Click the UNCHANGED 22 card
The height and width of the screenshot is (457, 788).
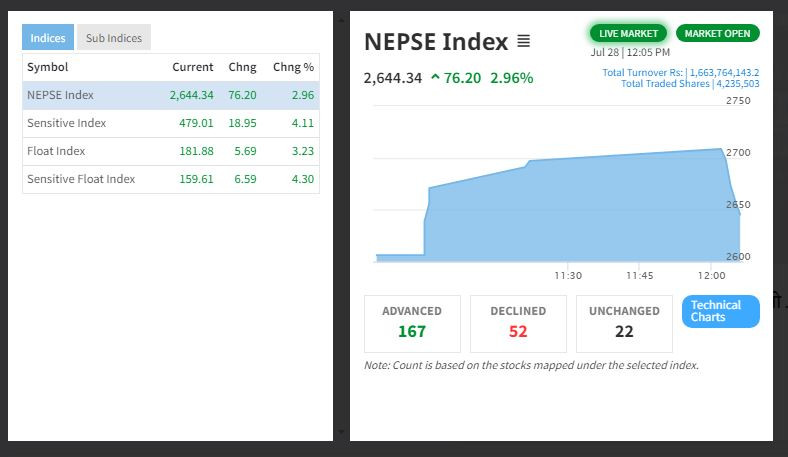624,323
